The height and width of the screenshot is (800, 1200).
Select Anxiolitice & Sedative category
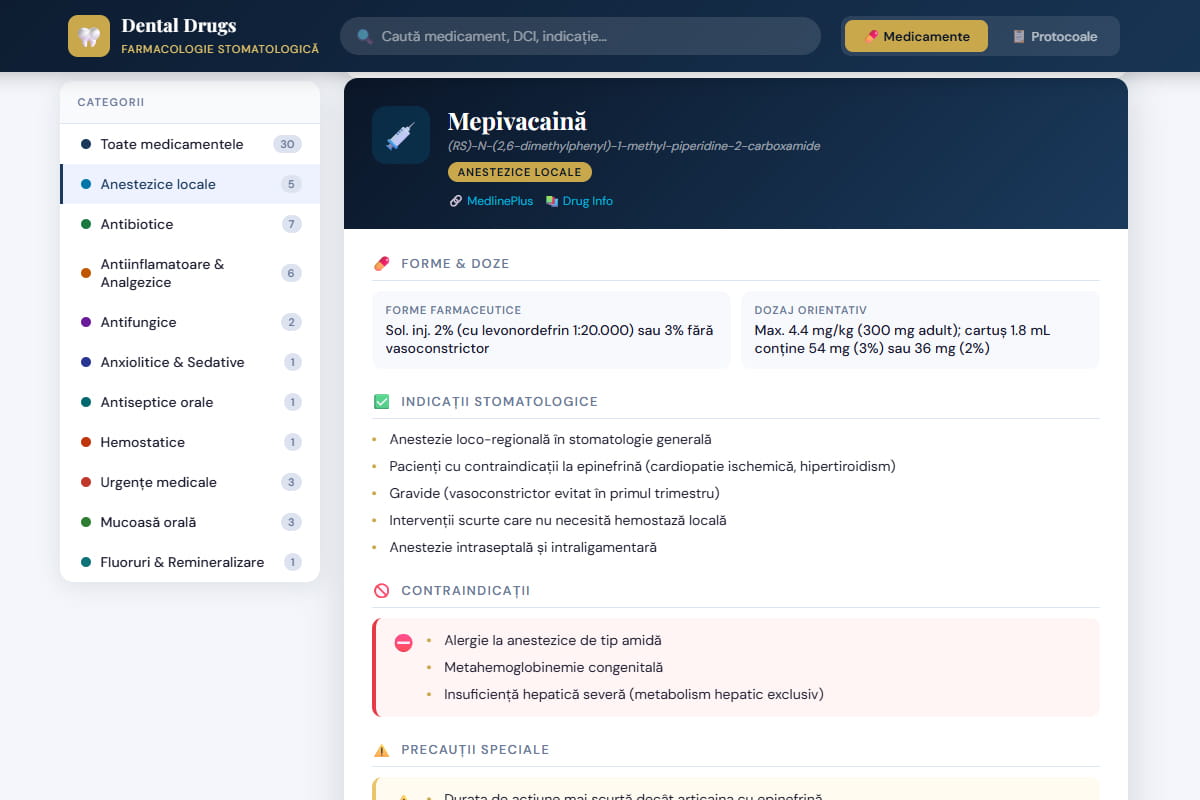coord(190,362)
